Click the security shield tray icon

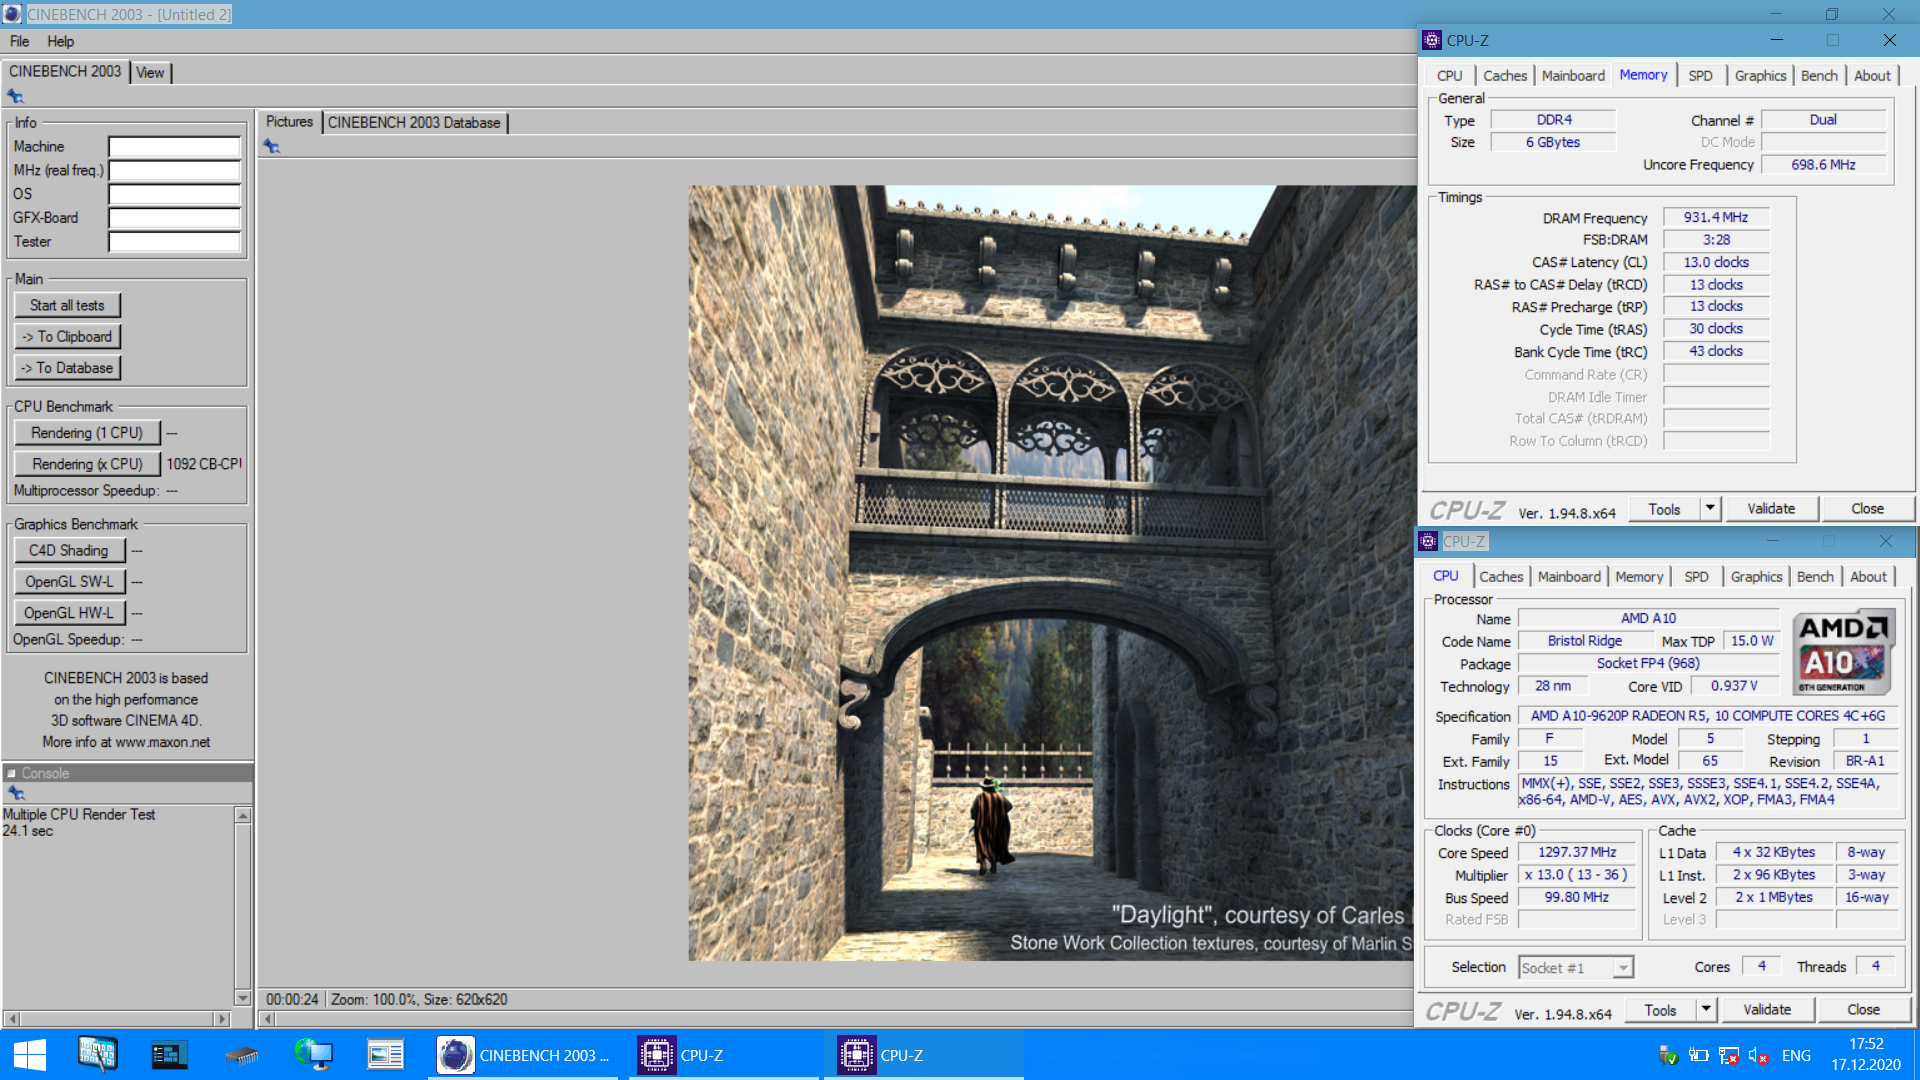pos(1667,1056)
